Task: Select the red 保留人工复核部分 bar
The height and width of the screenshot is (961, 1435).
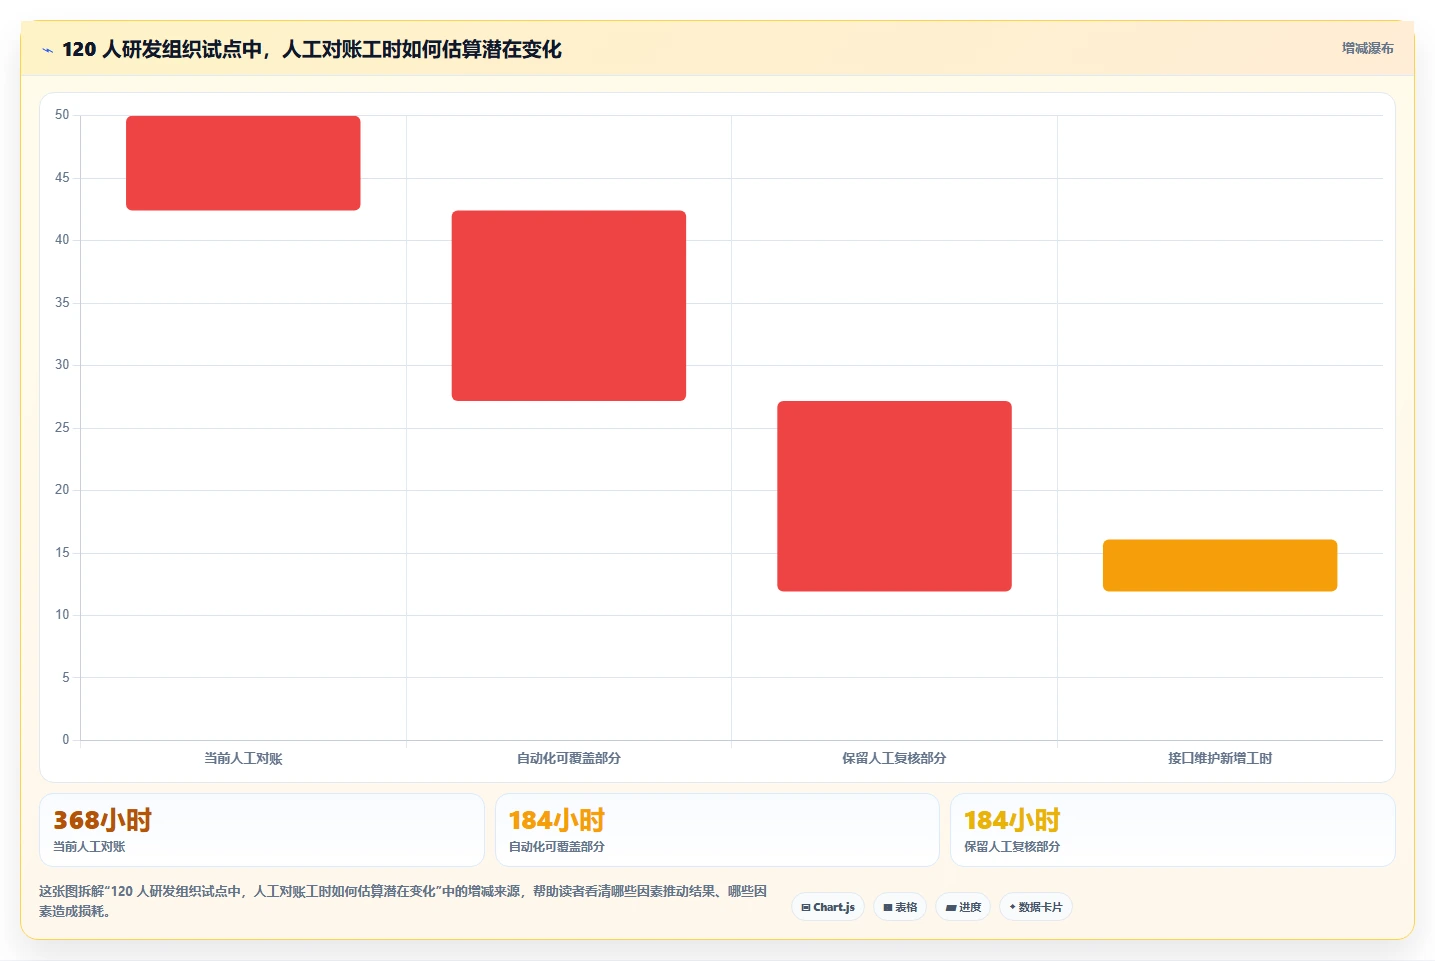Action: 894,496
